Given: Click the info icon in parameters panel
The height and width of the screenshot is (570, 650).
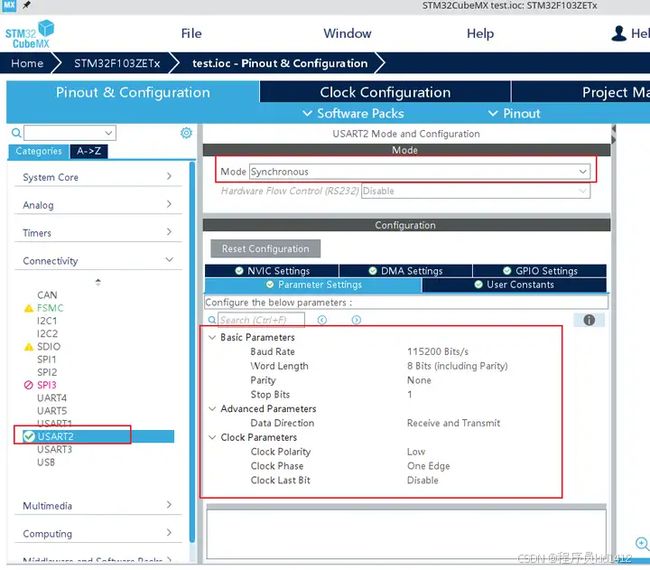Looking at the screenshot, I should pos(589,320).
